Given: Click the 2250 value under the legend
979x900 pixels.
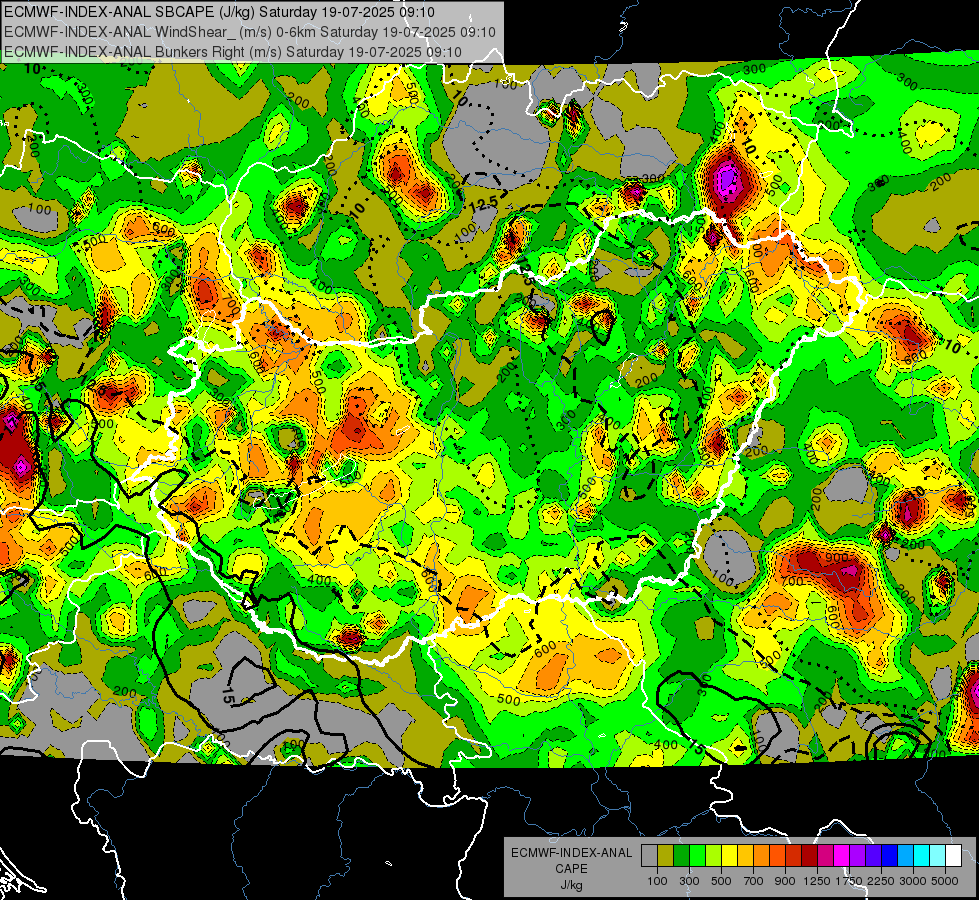Looking at the screenshot, I should [x=881, y=881].
